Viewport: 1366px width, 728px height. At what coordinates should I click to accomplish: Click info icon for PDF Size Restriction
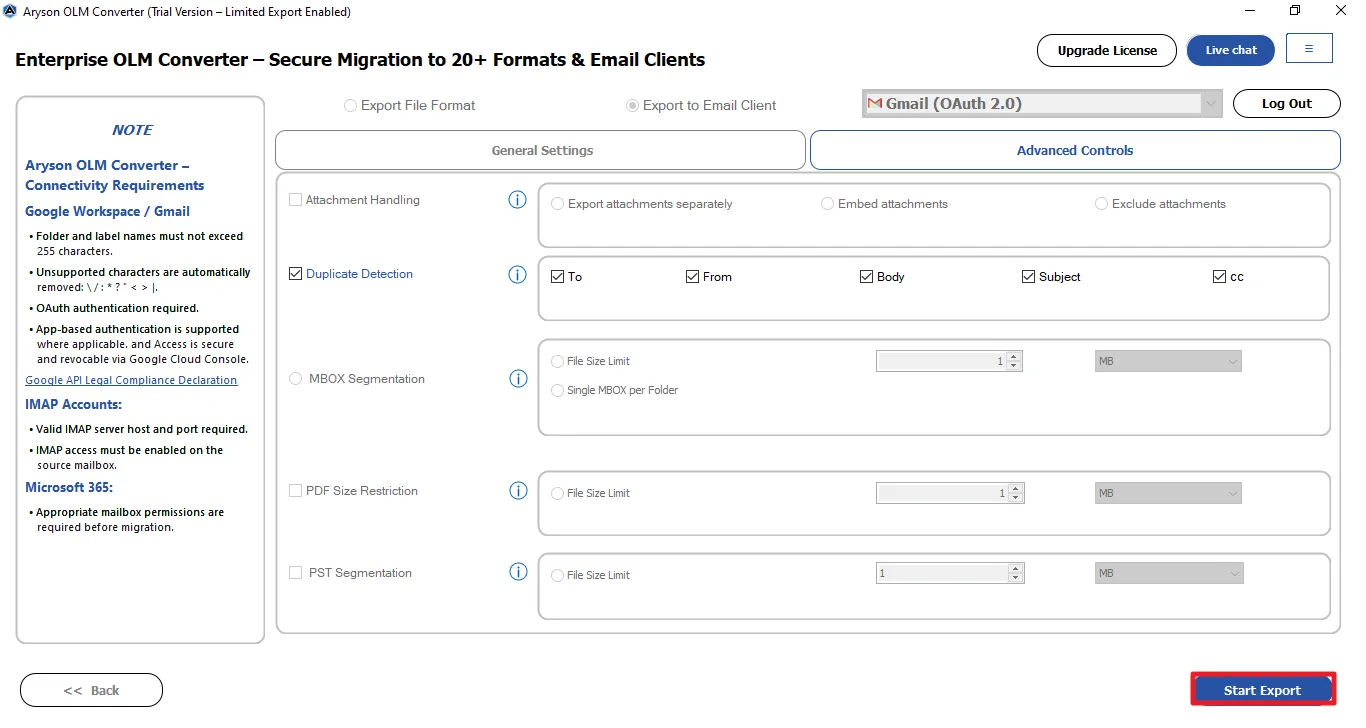point(517,491)
